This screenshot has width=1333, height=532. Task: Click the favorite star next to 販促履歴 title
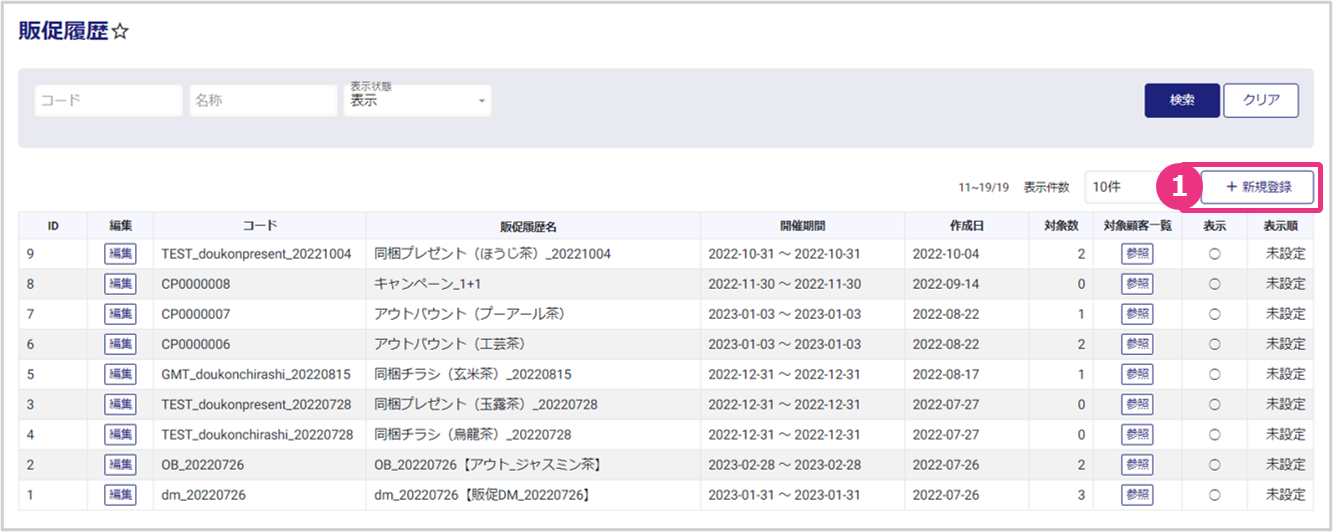pyautogui.click(x=121, y=33)
